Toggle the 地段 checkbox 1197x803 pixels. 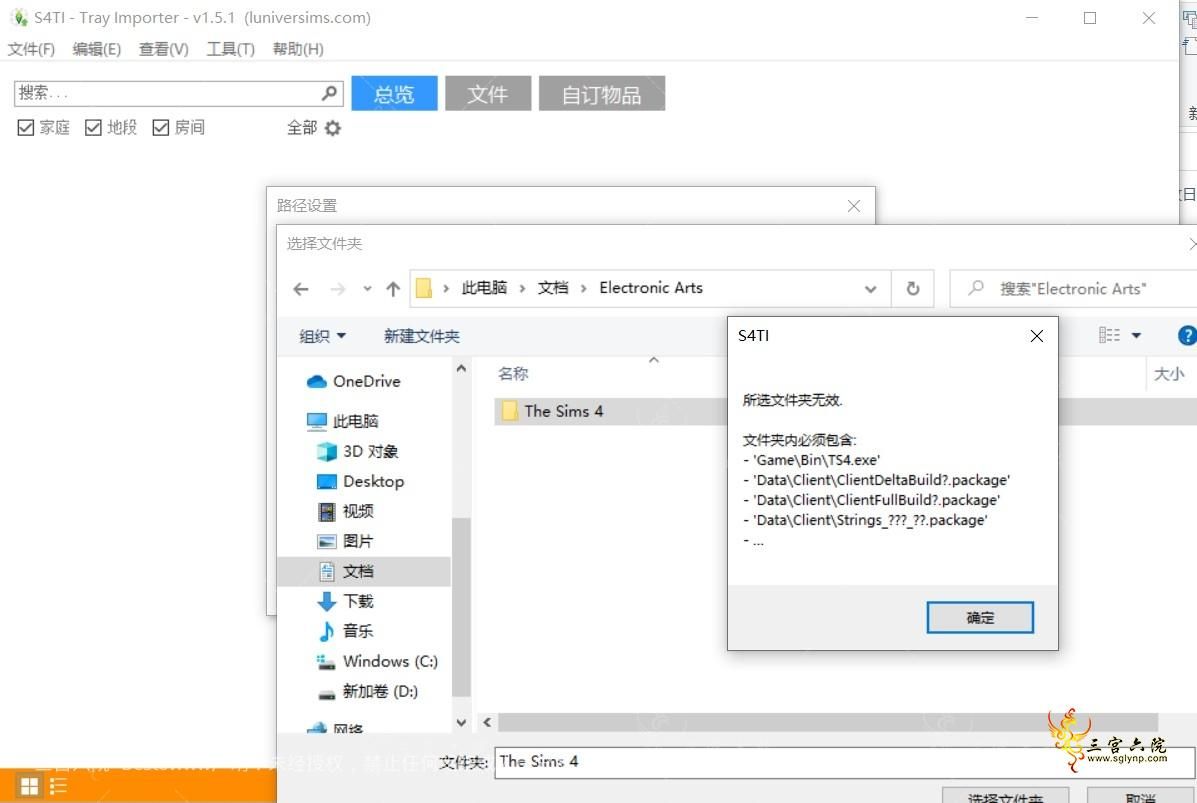[x=93, y=127]
